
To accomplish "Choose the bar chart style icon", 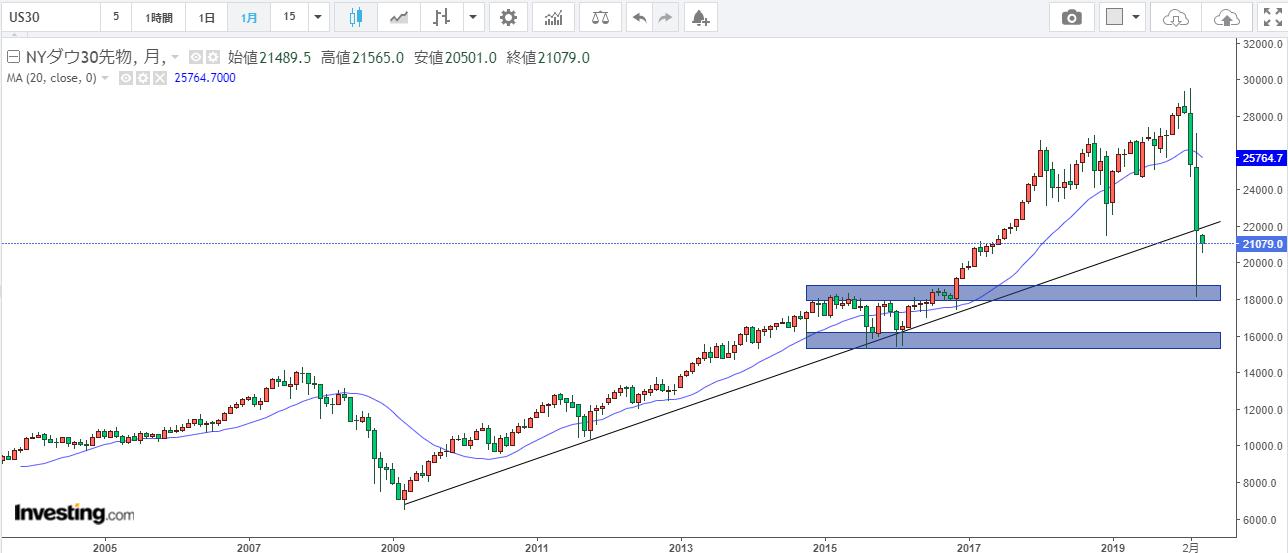I will pyautogui.click(x=441, y=17).
